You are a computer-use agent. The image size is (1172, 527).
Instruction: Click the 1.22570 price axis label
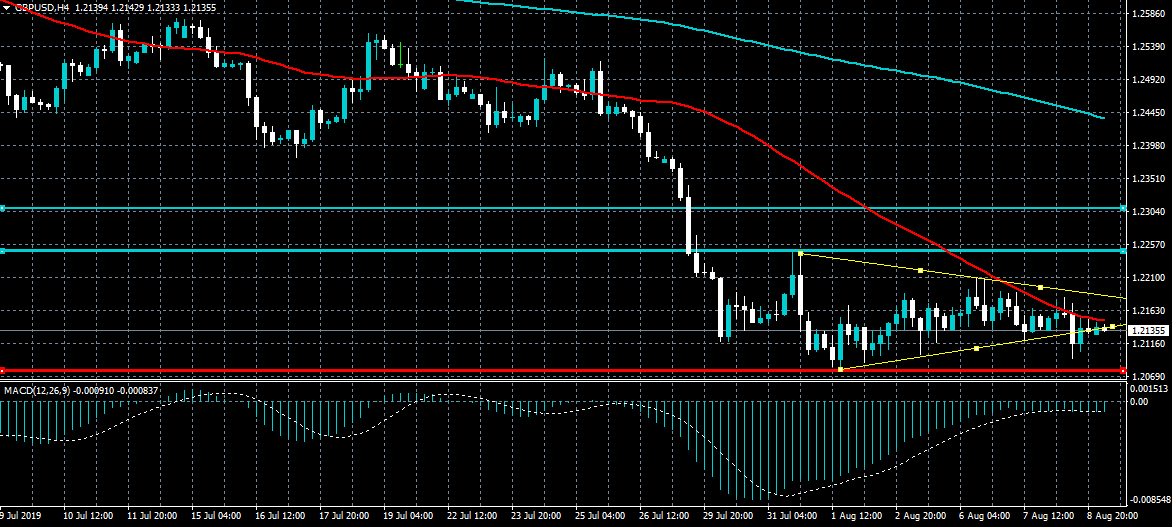click(x=1149, y=245)
